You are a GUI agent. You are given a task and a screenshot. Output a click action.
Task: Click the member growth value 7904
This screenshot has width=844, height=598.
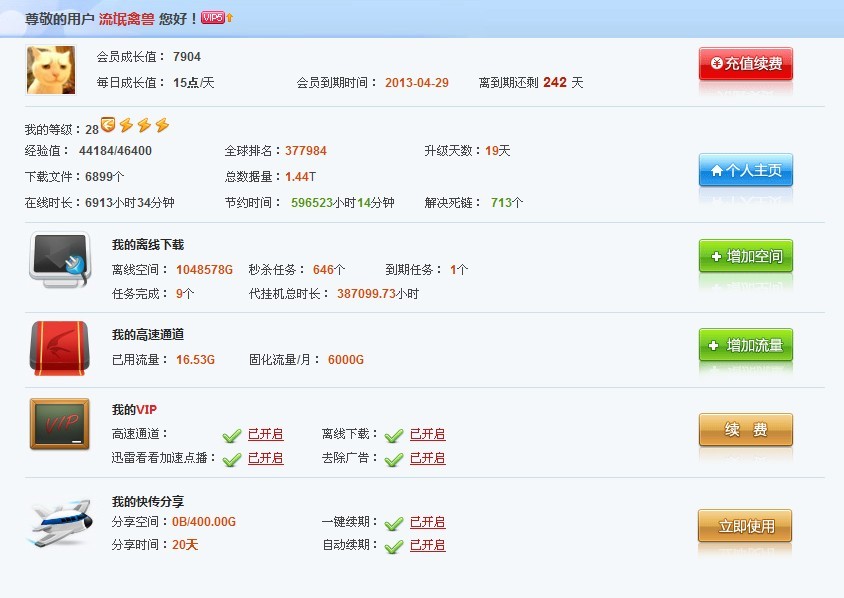click(x=187, y=57)
